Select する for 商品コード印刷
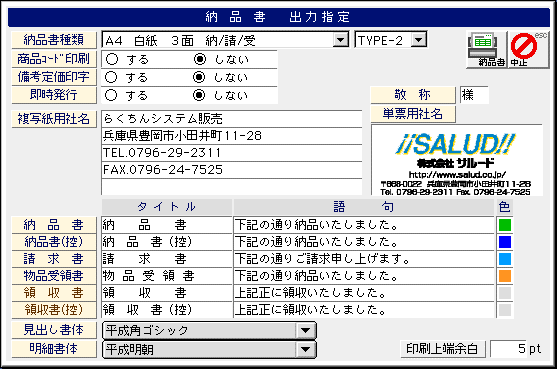The image size is (557, 369). 112,59
